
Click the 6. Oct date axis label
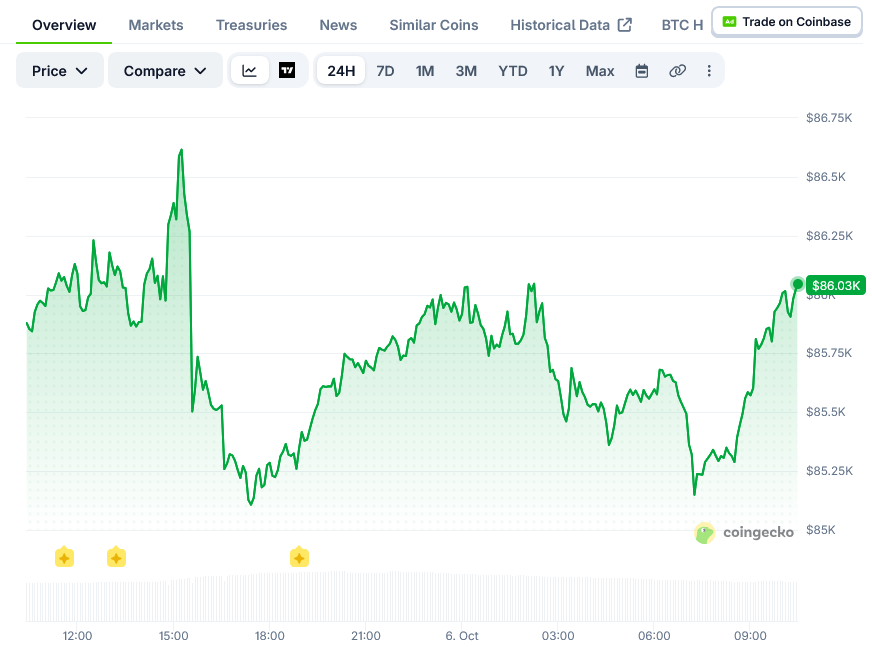[x=462, y=635]
